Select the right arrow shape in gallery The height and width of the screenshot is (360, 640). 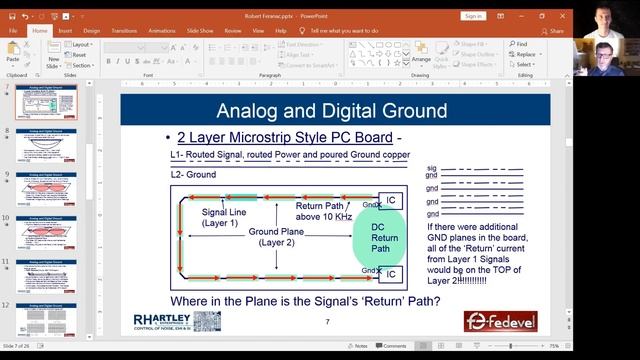[x=380, y=54]
